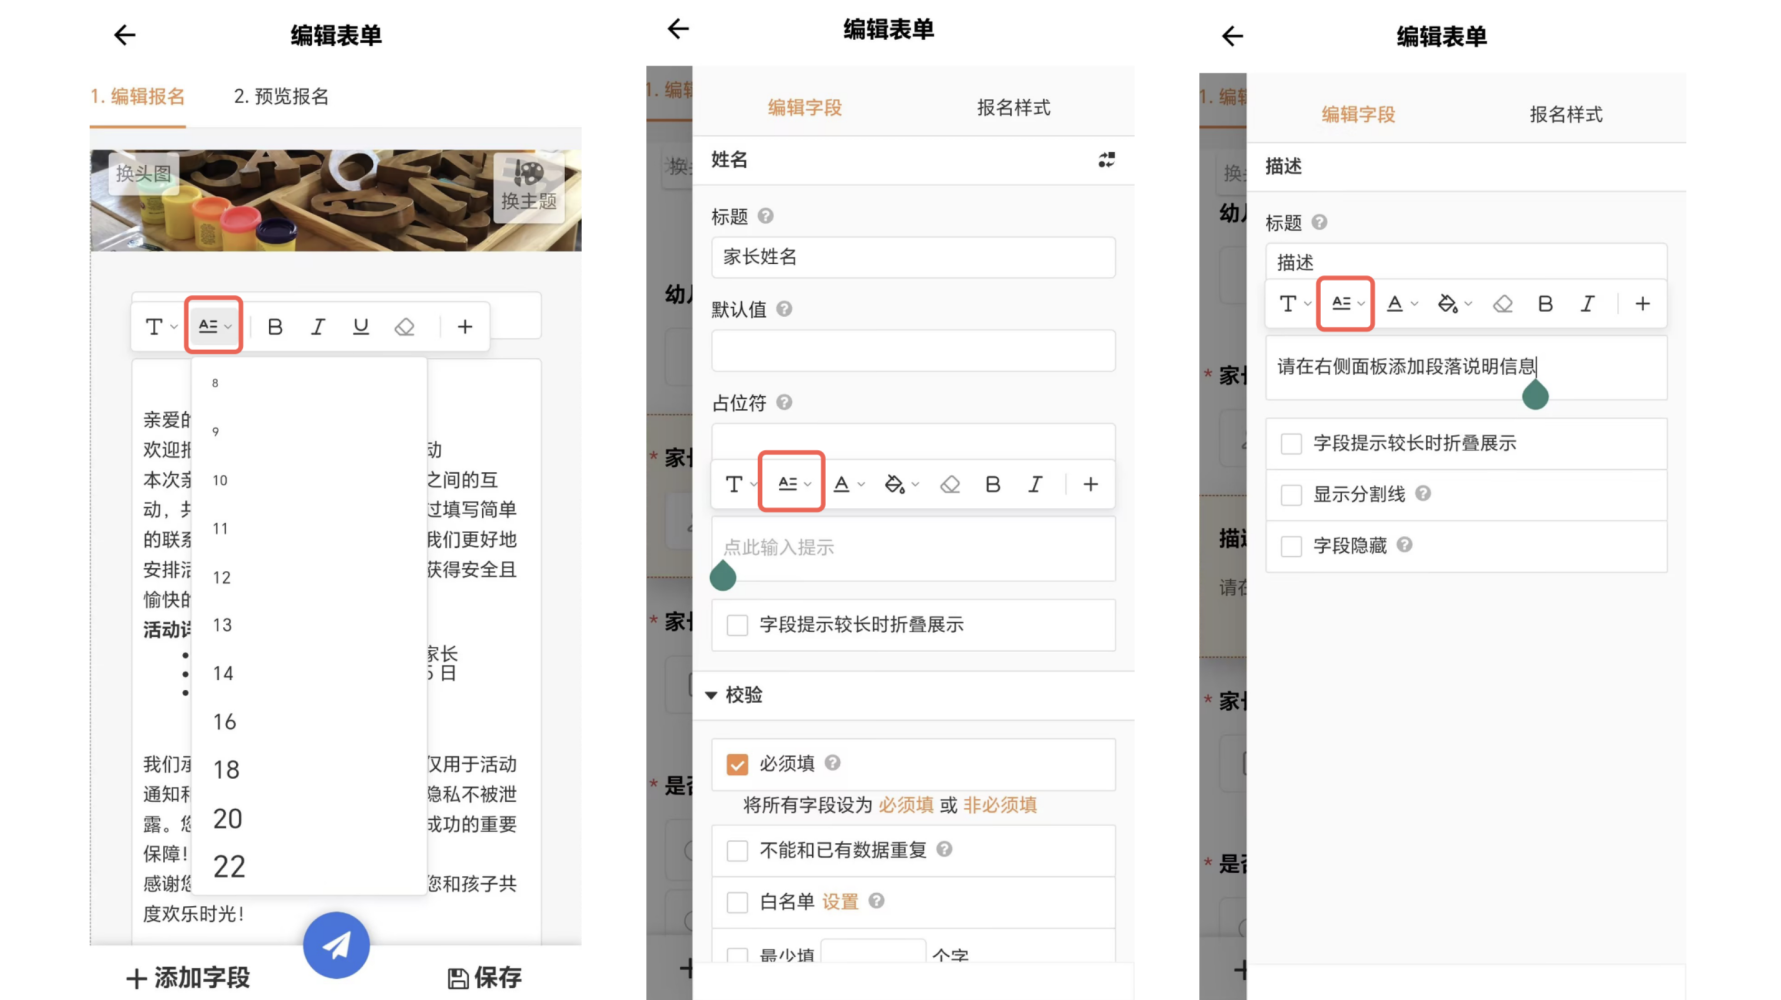This screenshot has height=1000, width=1781.
Task: Click the 家长姓名 title input field
Action: tap(913, 257)
